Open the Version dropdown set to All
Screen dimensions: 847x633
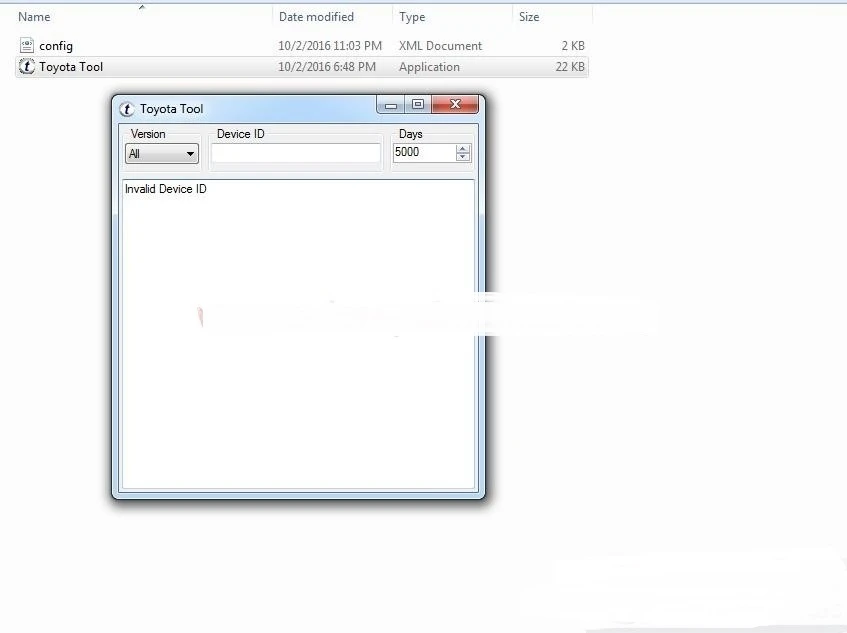pos(162,154)
